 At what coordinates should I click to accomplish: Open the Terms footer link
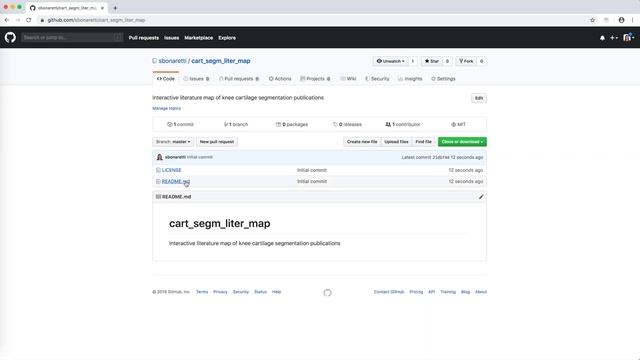click(x=202, y=292)
